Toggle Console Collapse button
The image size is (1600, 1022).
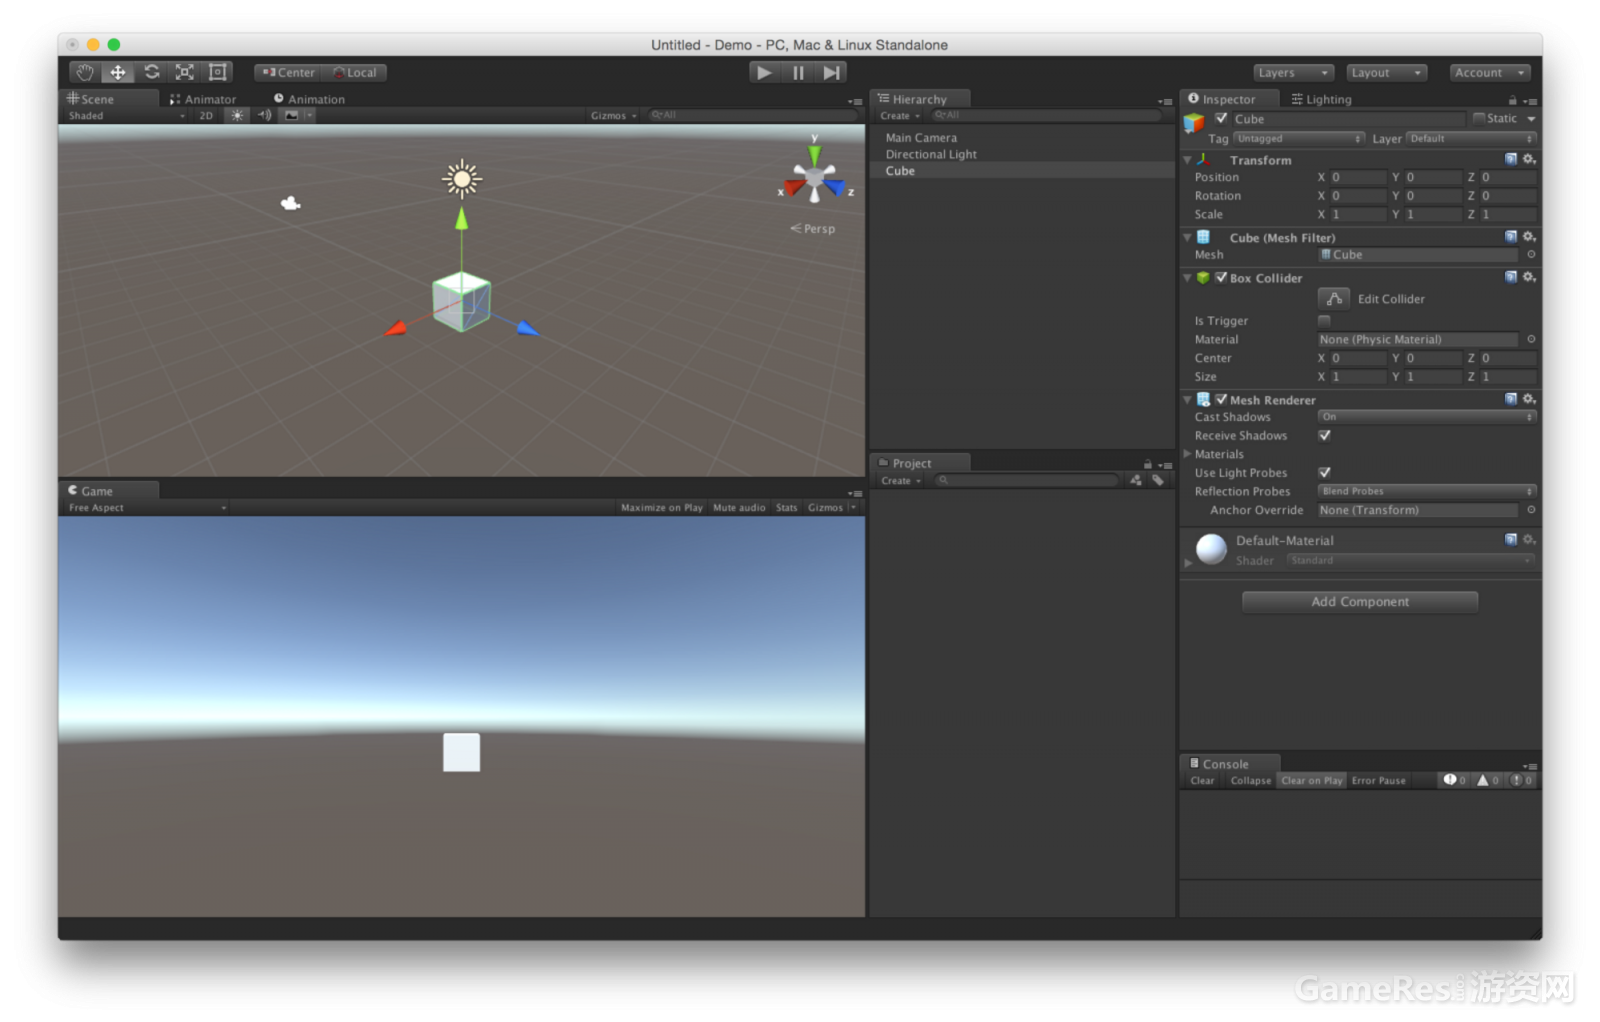click(1251, 781)
